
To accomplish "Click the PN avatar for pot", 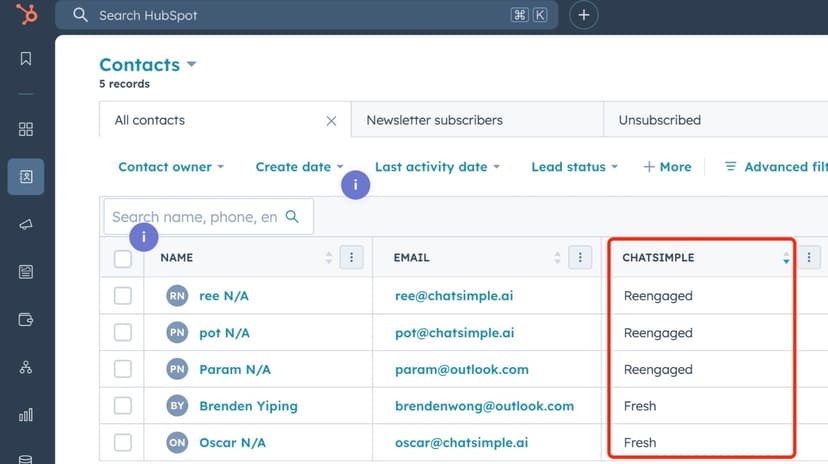I will point(177,333).
